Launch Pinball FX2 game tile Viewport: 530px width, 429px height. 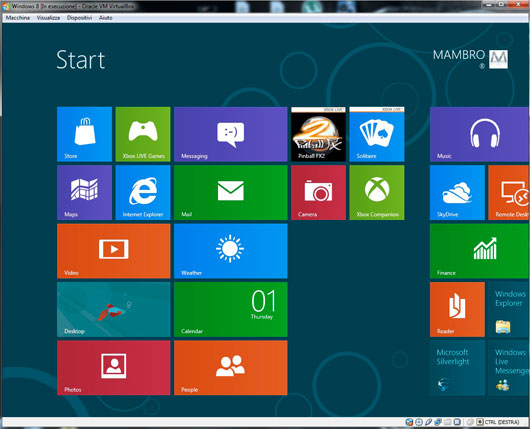coord(318,134)
